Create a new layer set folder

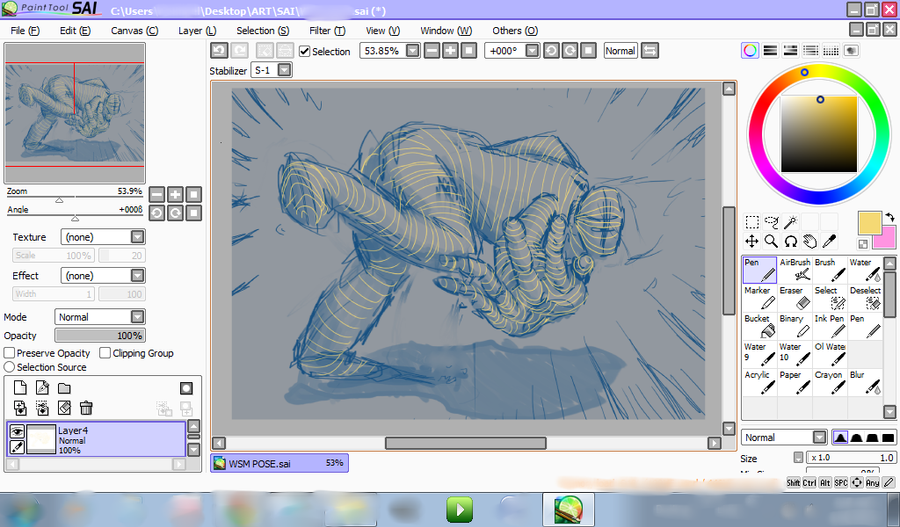pos(64,388)
